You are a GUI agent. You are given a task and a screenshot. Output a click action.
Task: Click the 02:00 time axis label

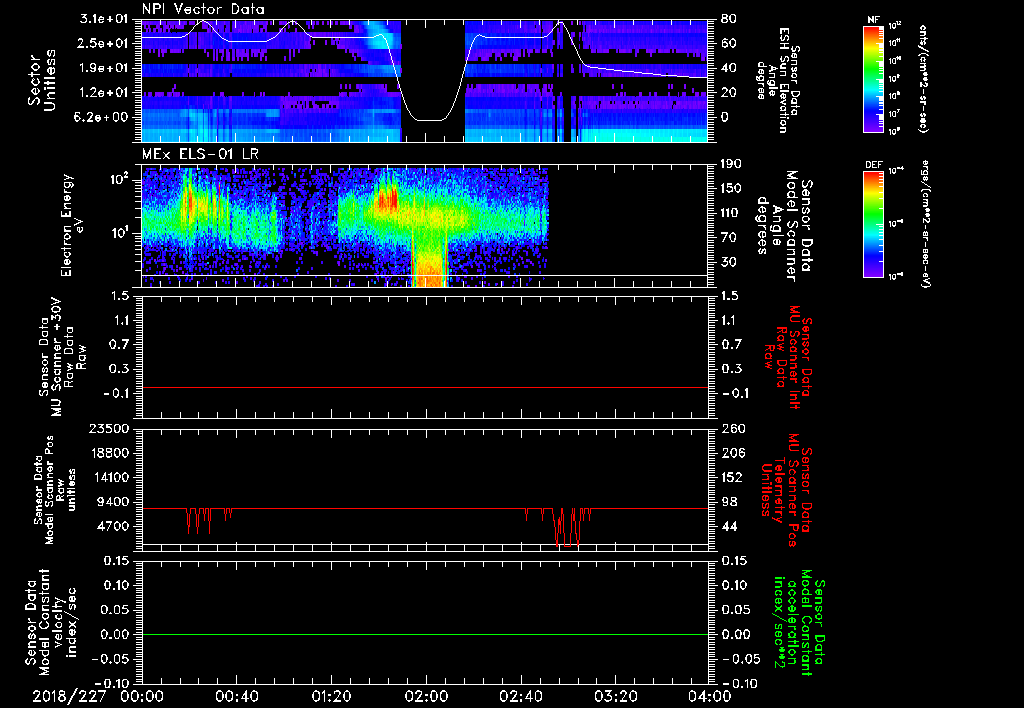[x=426, y=696]
